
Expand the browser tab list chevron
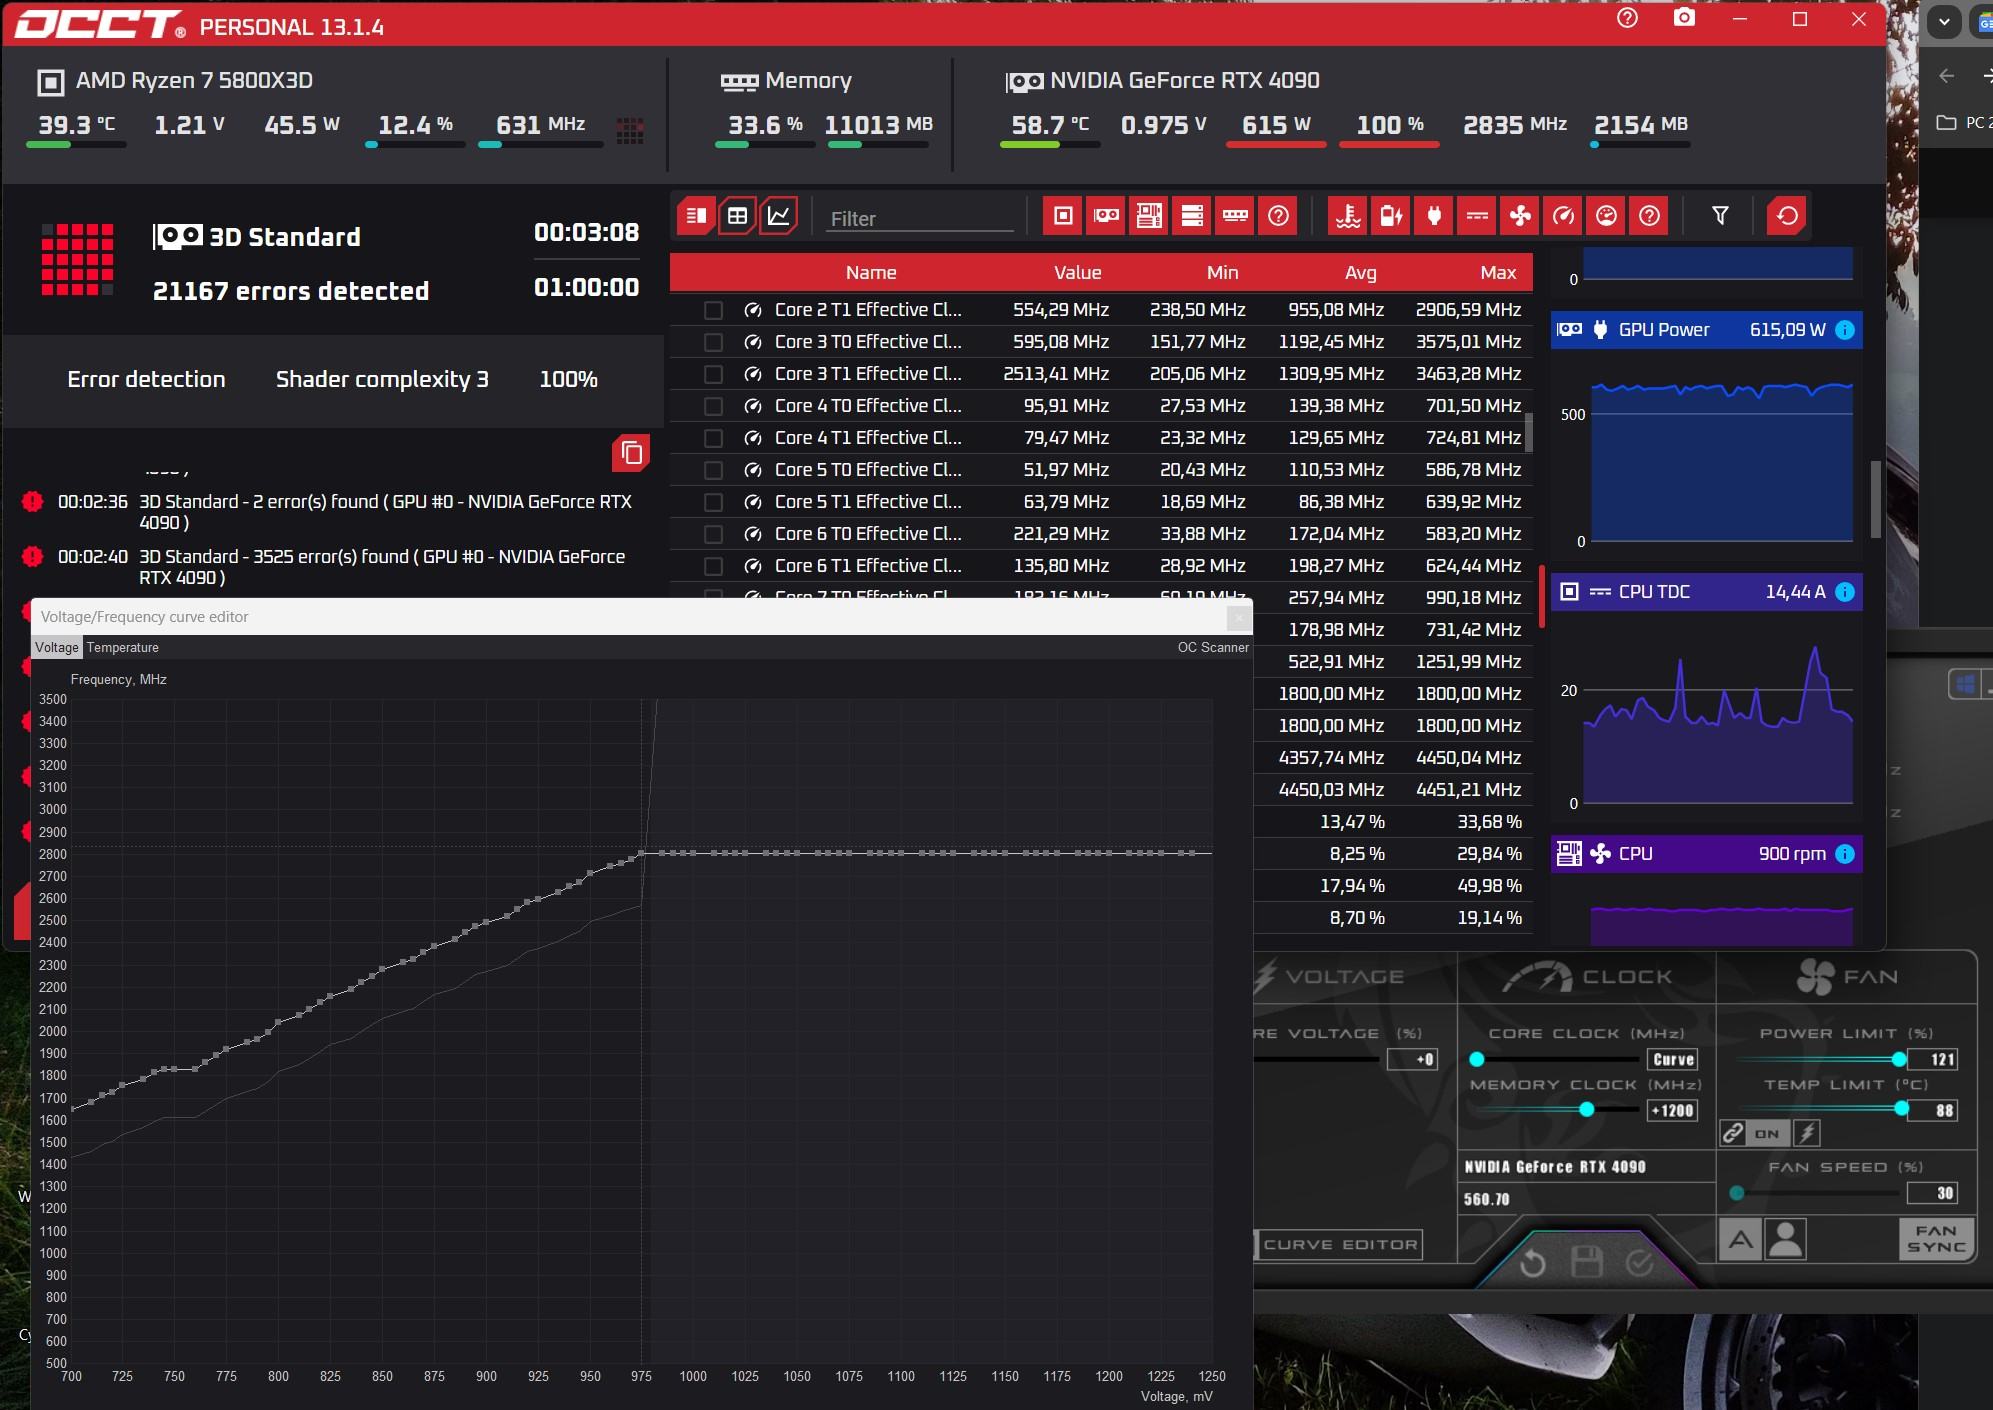click(1943, 22)
